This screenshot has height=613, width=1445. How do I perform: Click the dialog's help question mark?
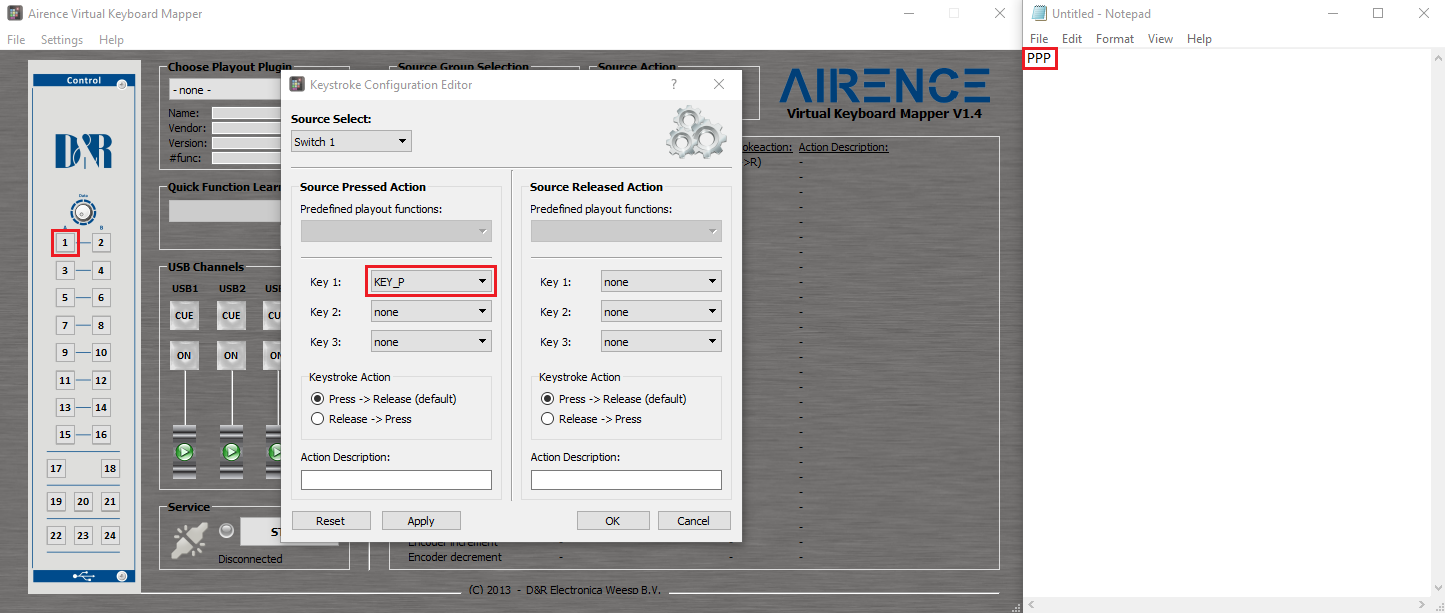click(x=673, y=85)
